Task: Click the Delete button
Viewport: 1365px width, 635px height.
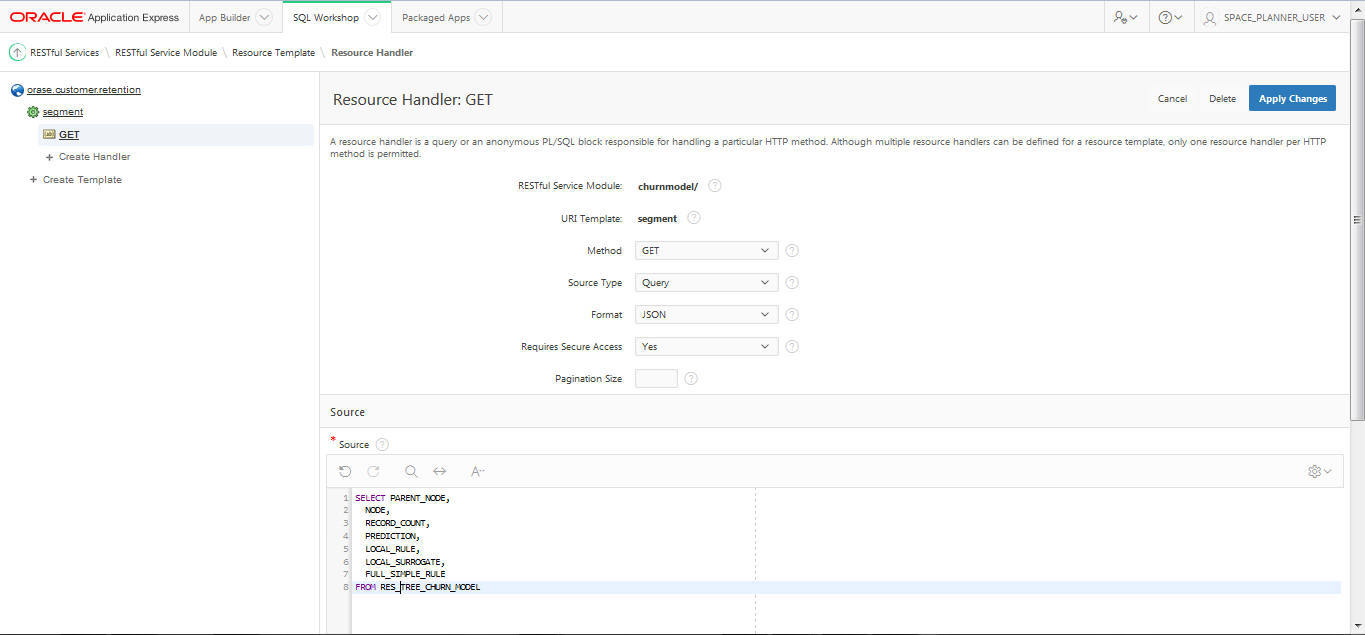Action: pyautogui.click(x=1222, y=99)
